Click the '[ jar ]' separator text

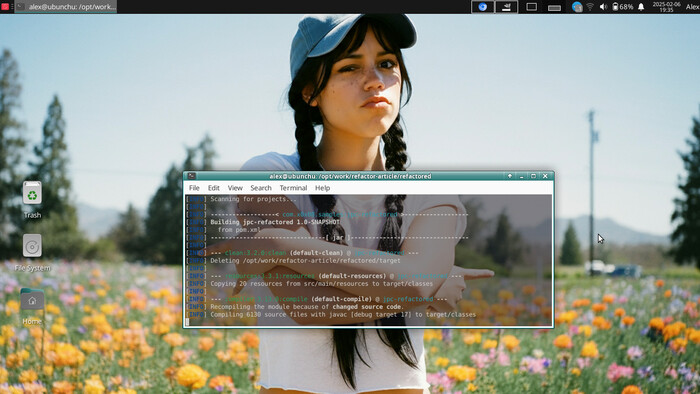coord(338,237)
